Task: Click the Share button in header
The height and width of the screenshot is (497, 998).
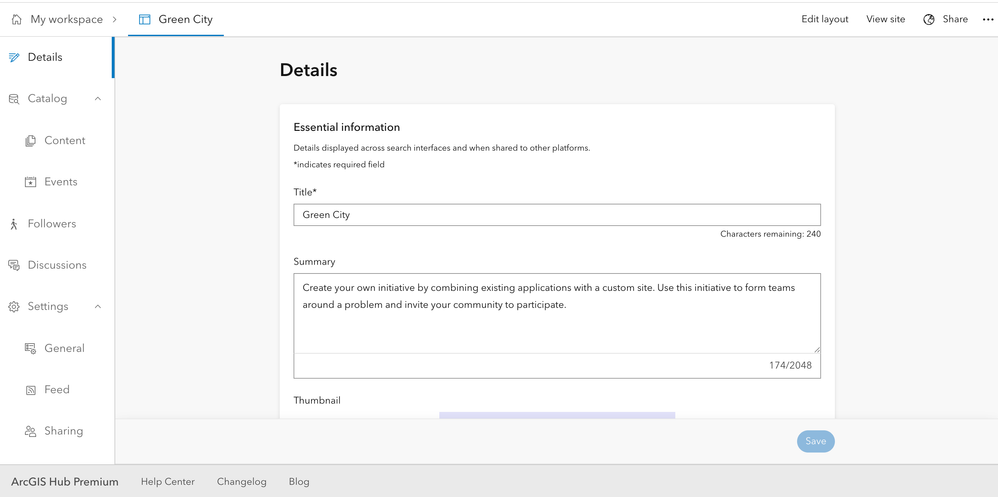Action: [945, 19]
